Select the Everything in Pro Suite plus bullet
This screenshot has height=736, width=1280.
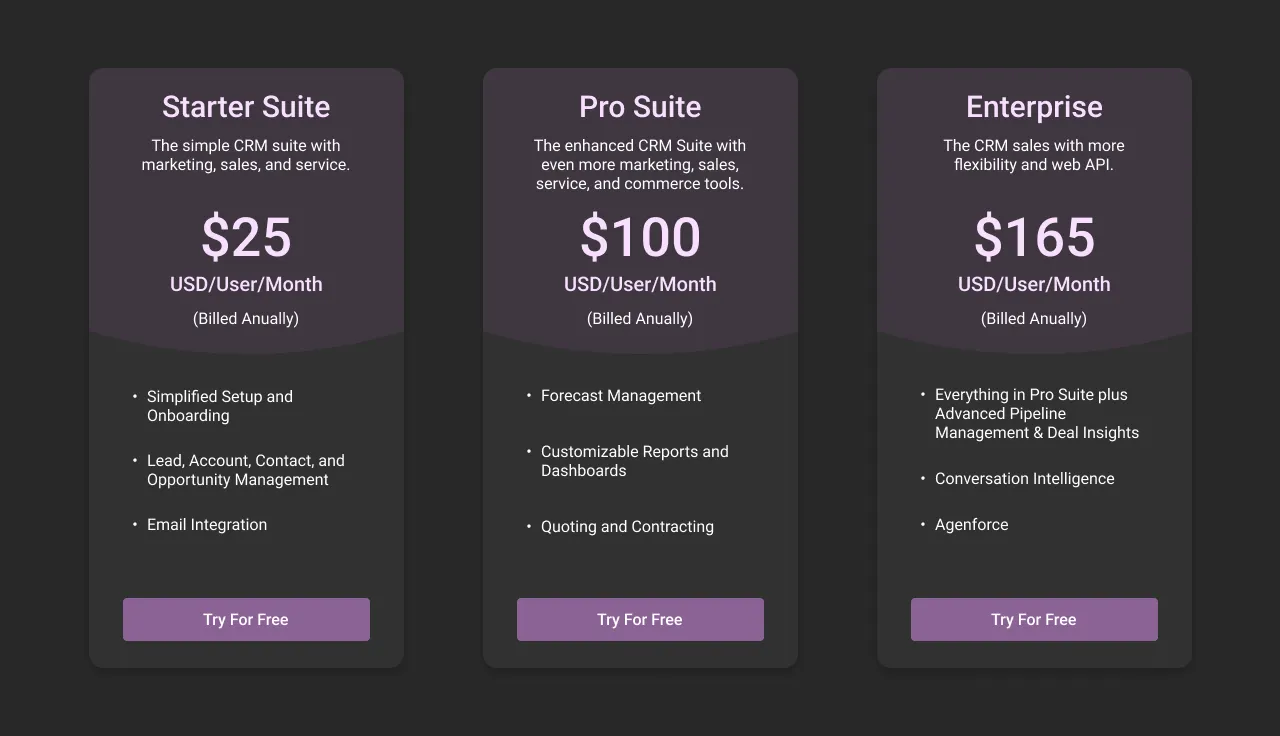1037,413
